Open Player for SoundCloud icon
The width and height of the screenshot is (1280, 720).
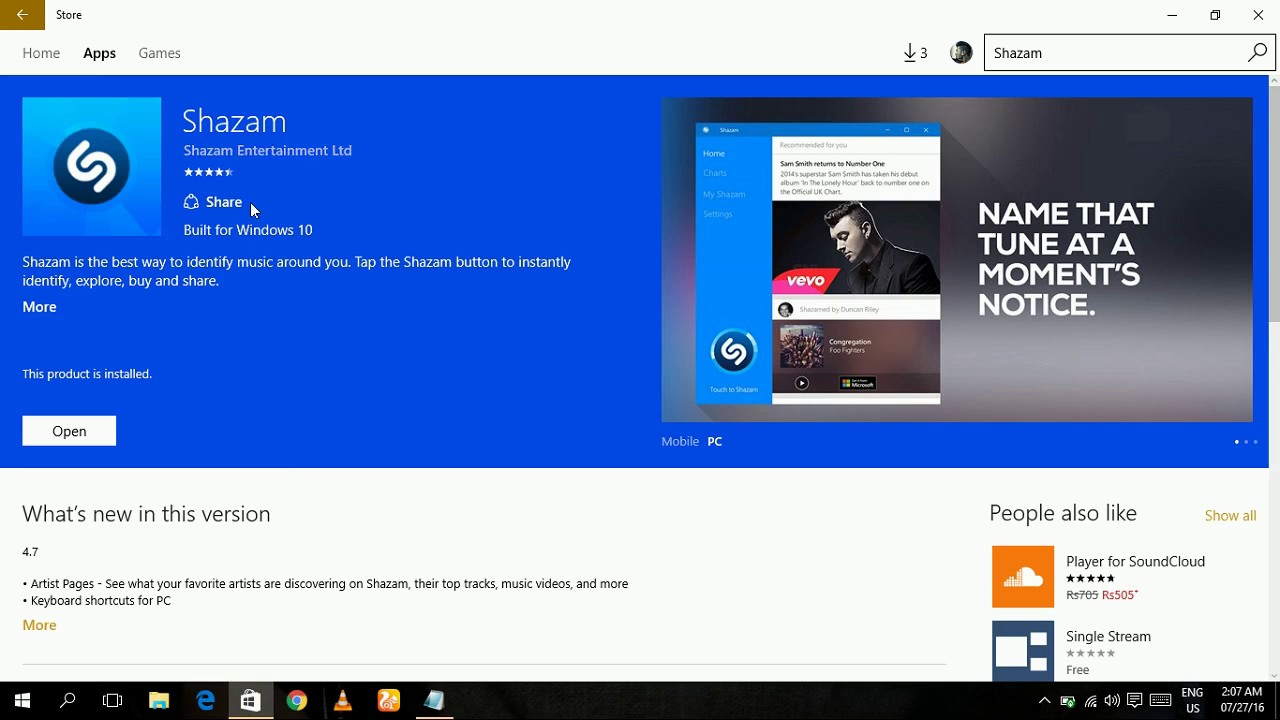tap(1023, 577)
